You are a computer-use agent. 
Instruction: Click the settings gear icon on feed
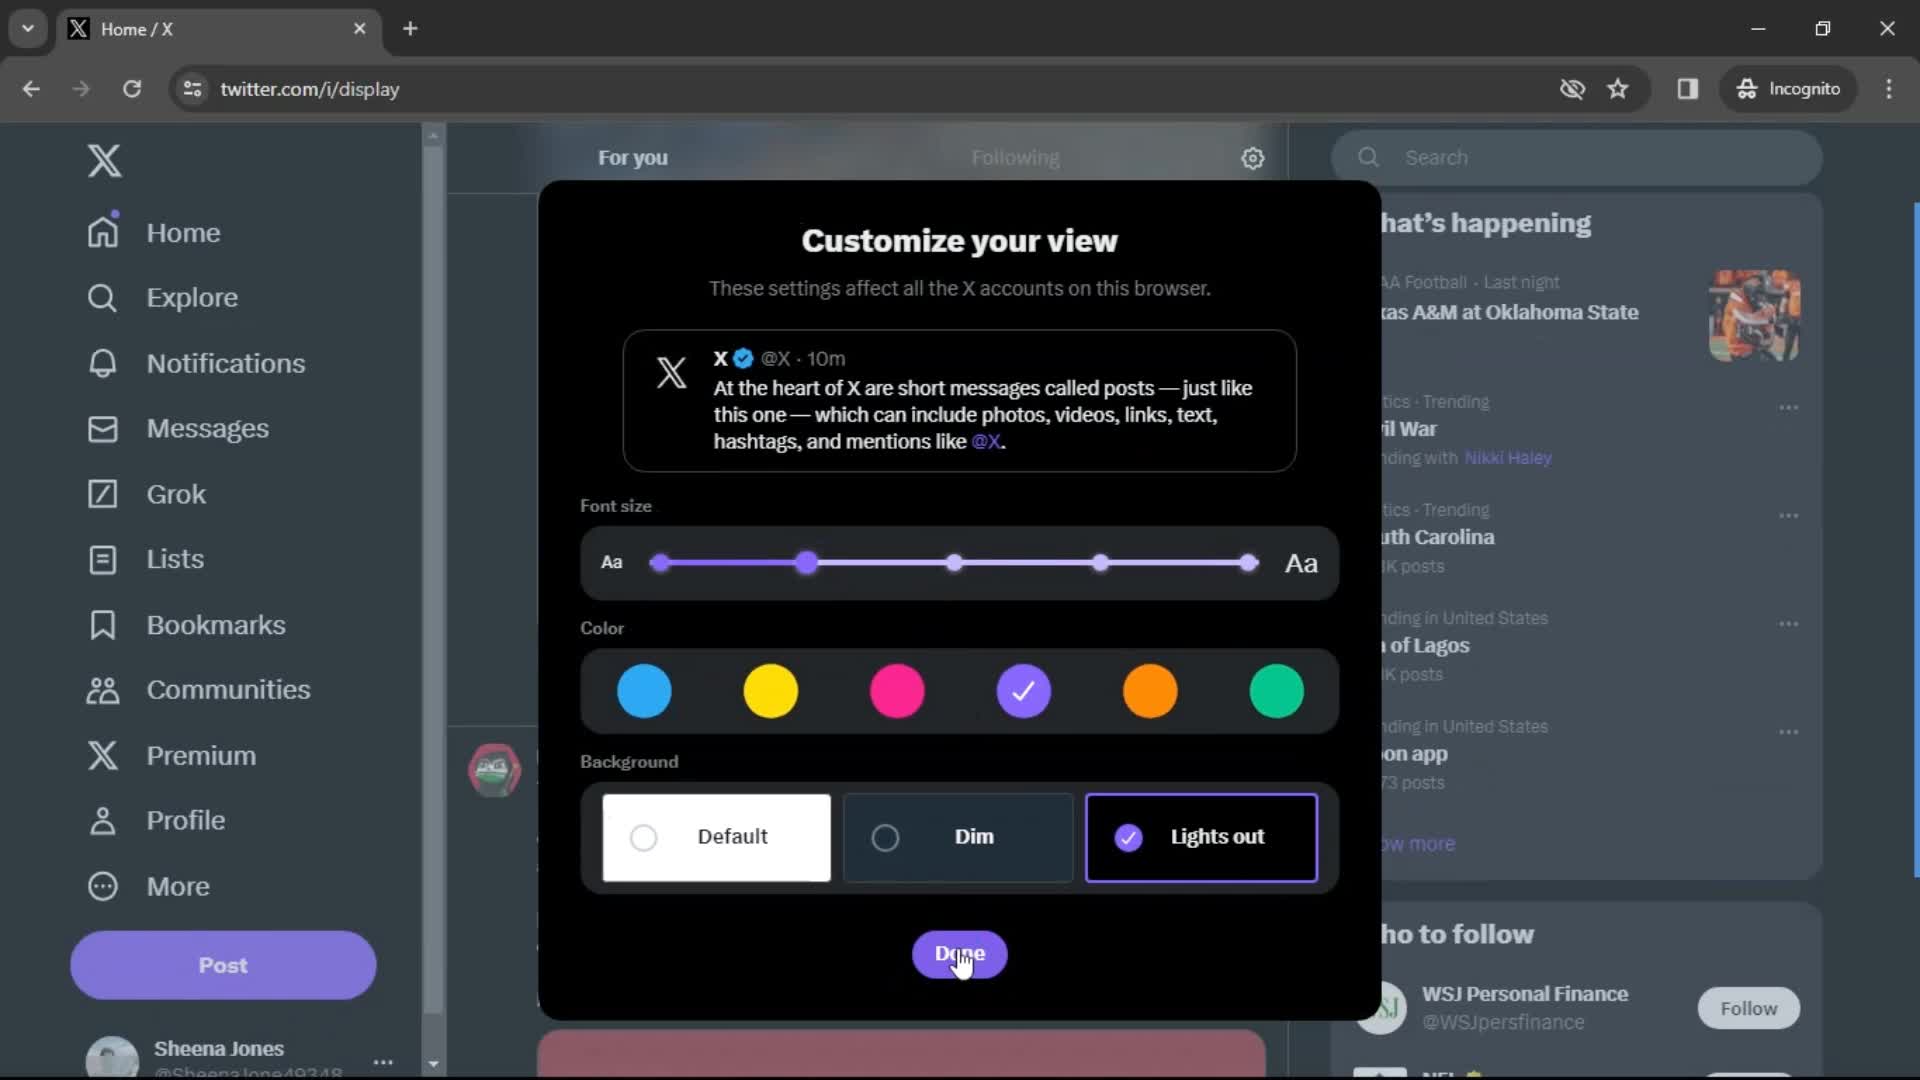coord(1253,157)
